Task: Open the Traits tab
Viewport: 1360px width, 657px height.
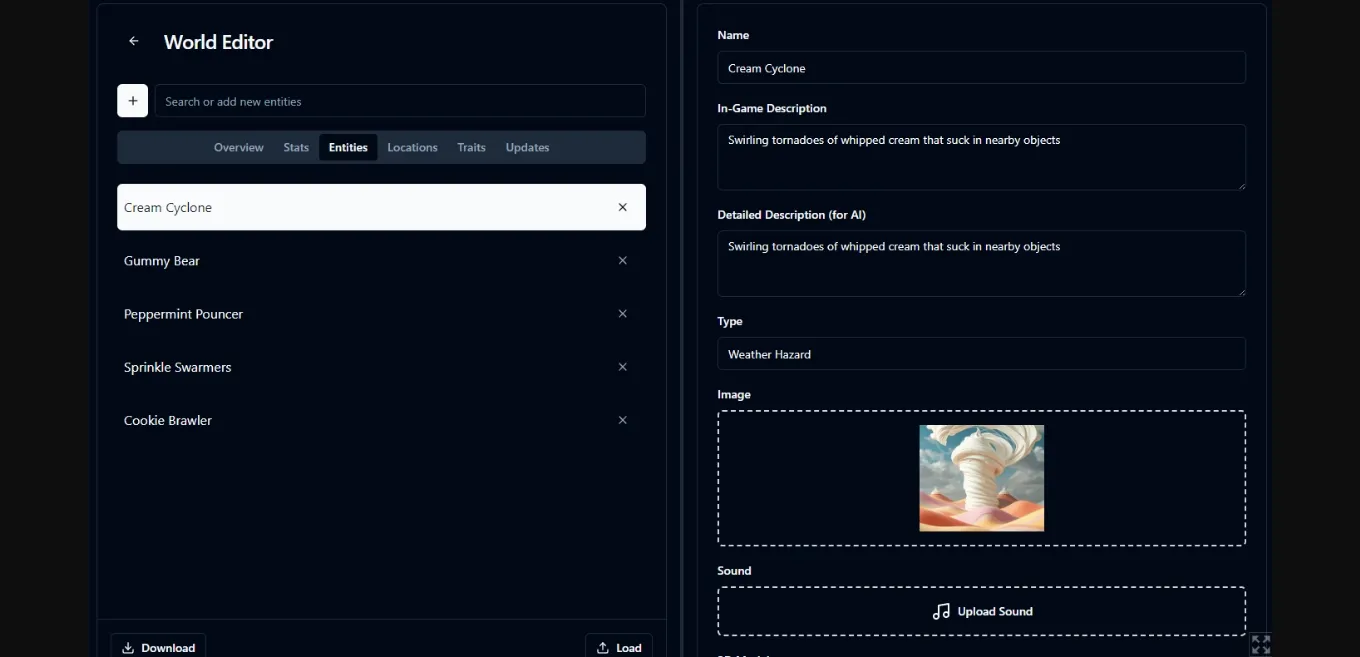Action: pos(471,147)
